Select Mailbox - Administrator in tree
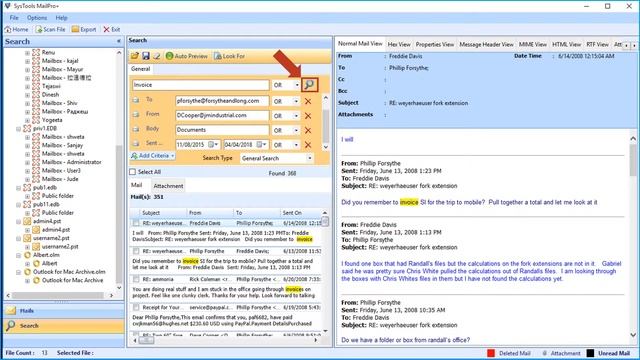The width and height of the screenshot is (640, 360). tap(71, 162)
